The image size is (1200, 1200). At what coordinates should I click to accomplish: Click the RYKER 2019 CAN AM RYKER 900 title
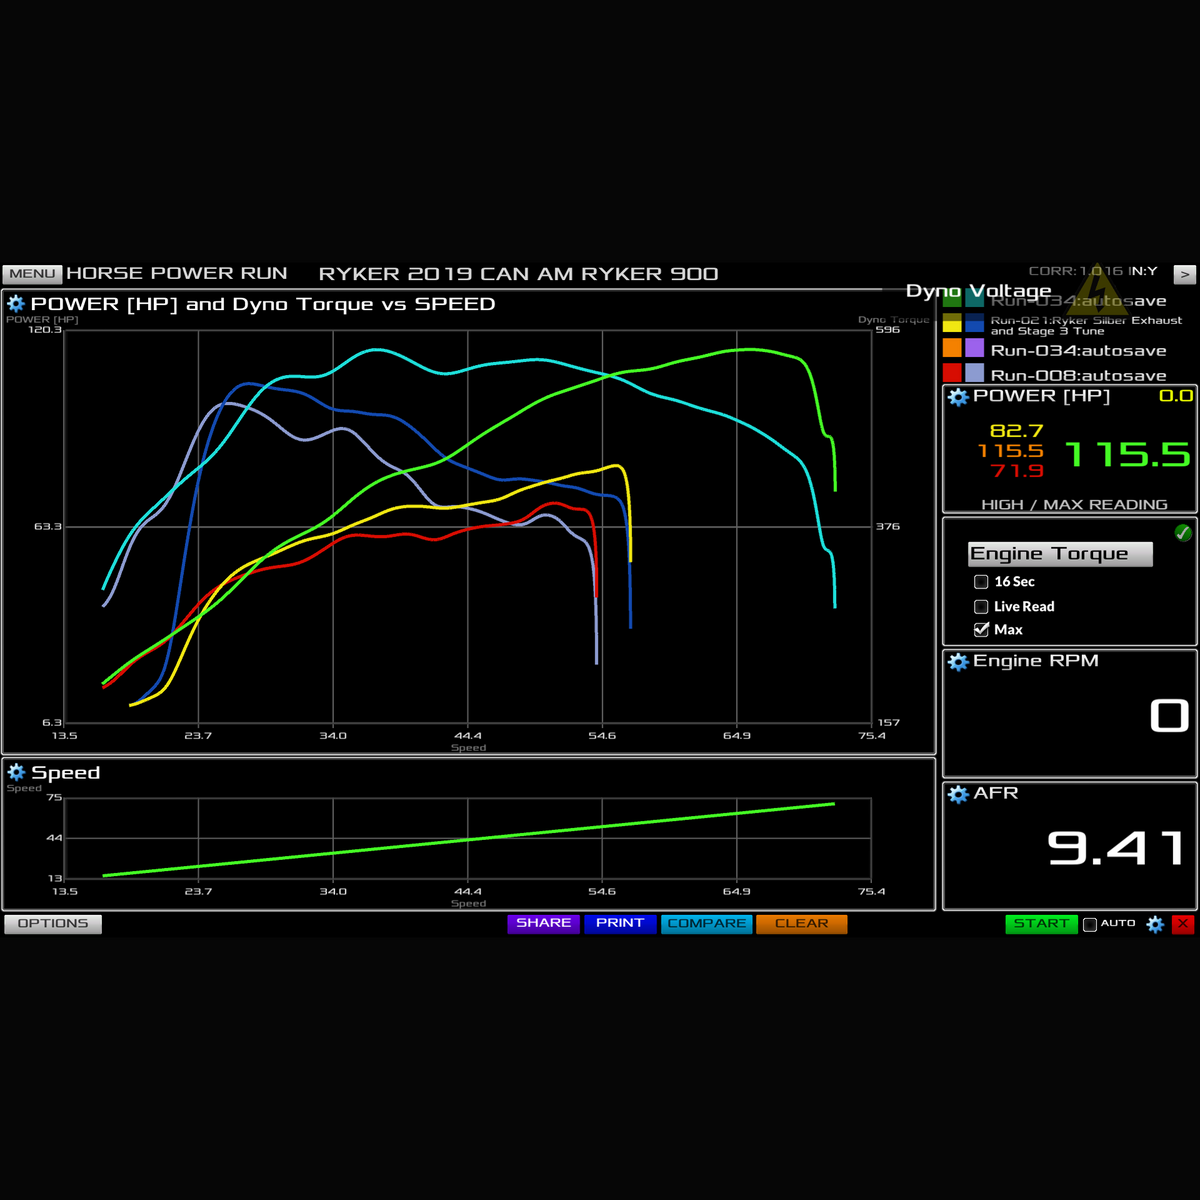tap(518, 274)
